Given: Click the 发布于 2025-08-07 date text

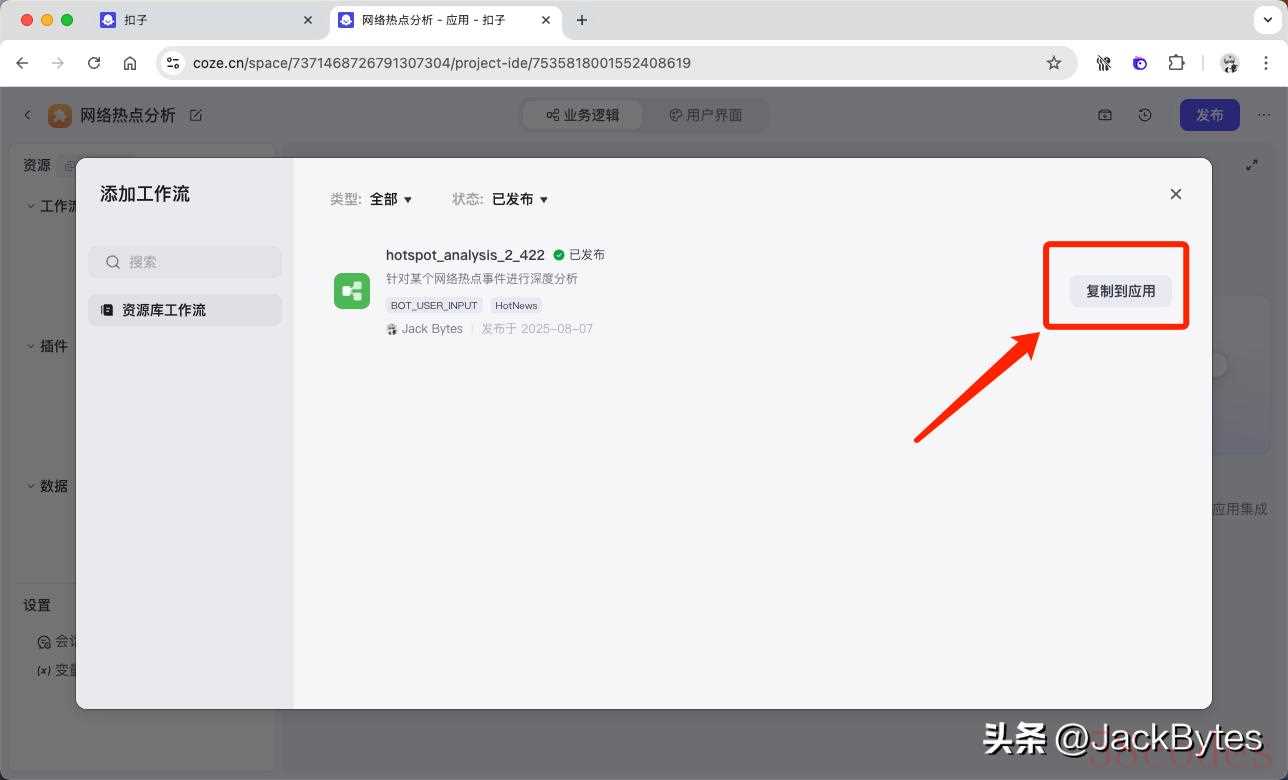Looking at the screenshot, I should click(x=537, y=329).
